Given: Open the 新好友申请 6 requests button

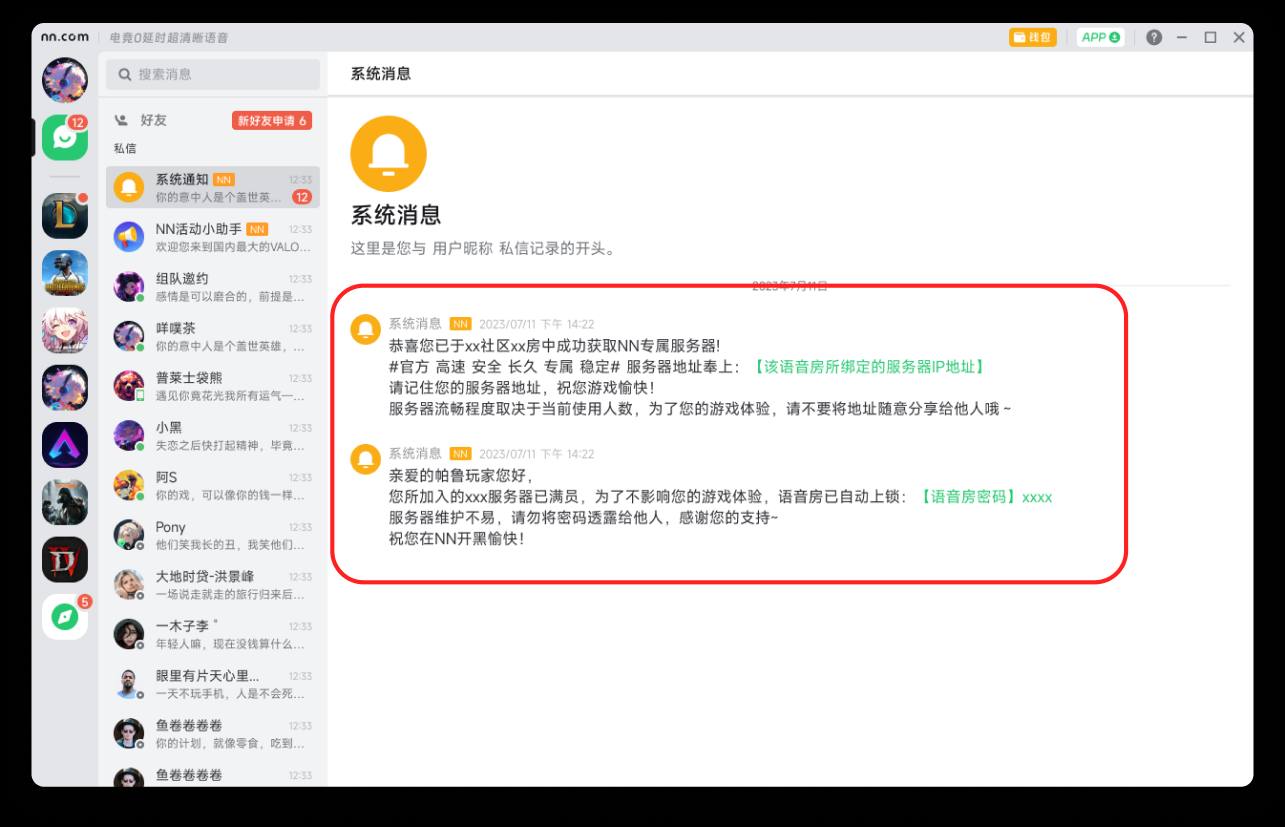Looking at the screenshot, I should pyautogui.click(x=272, y=121).
